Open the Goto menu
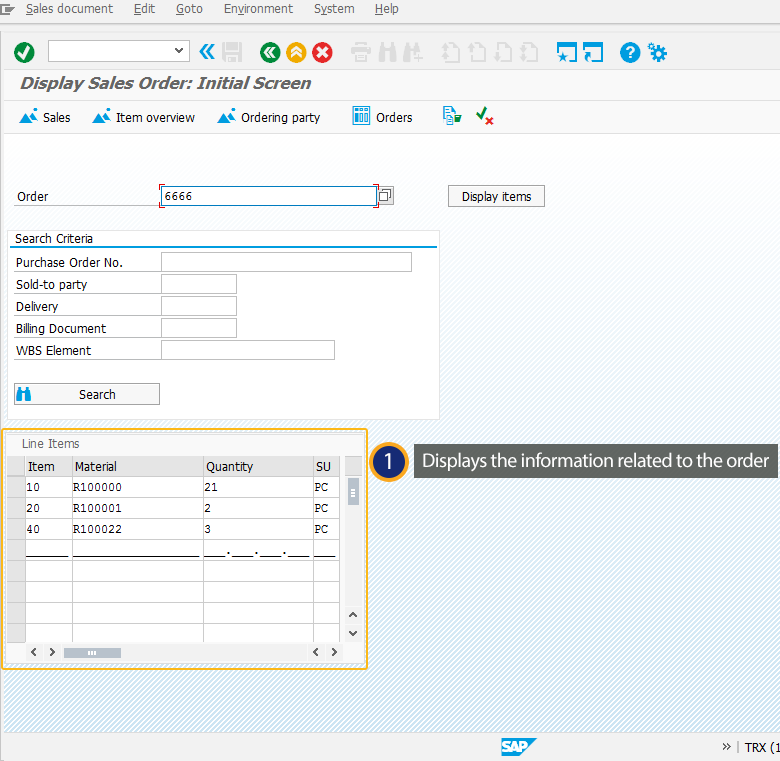The width and height of the screenshot is (780, 761). pos(189,9)
